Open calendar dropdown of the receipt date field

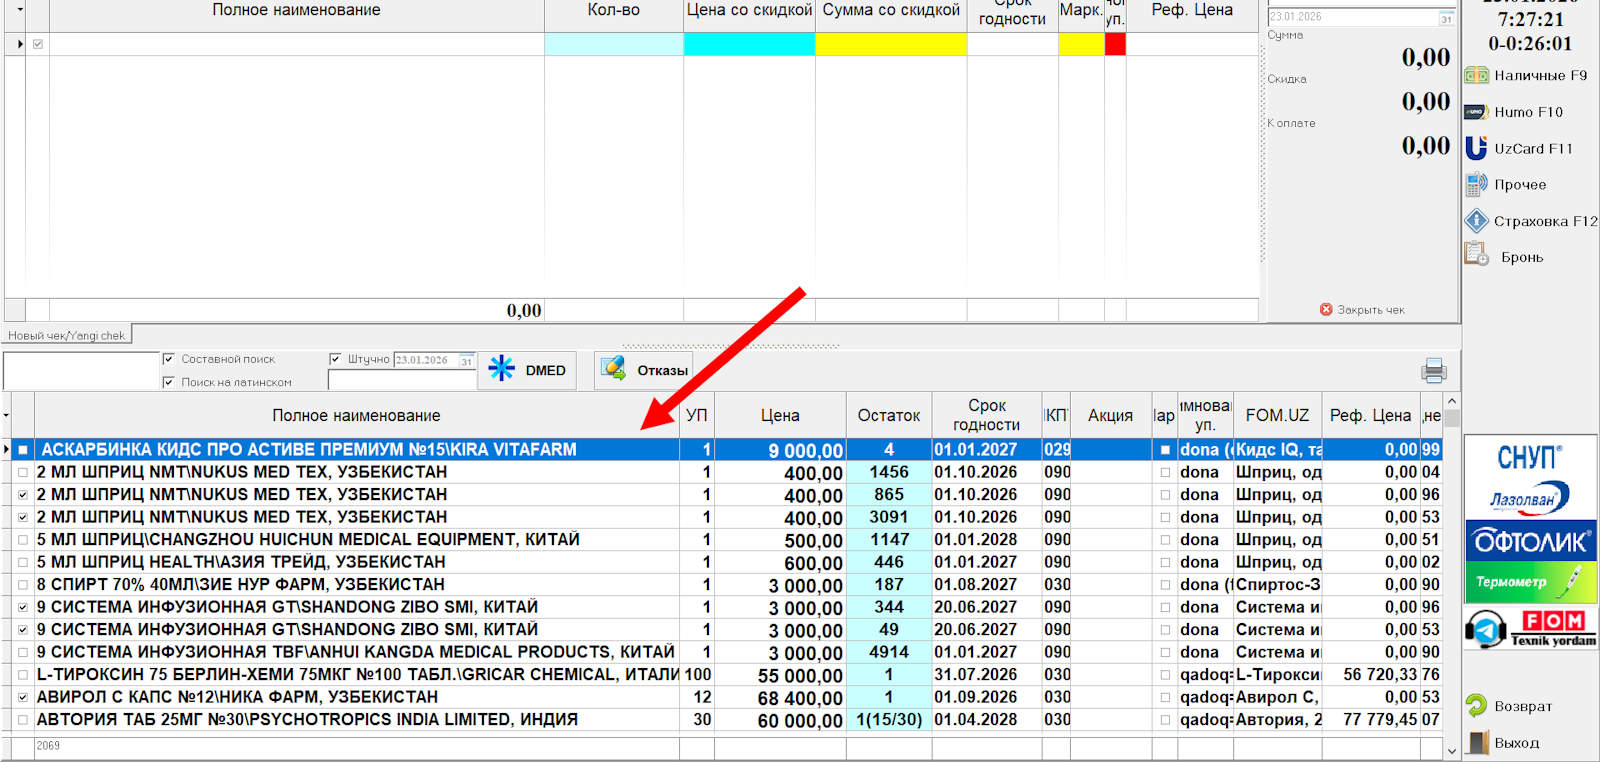[x=1446, y=18]
